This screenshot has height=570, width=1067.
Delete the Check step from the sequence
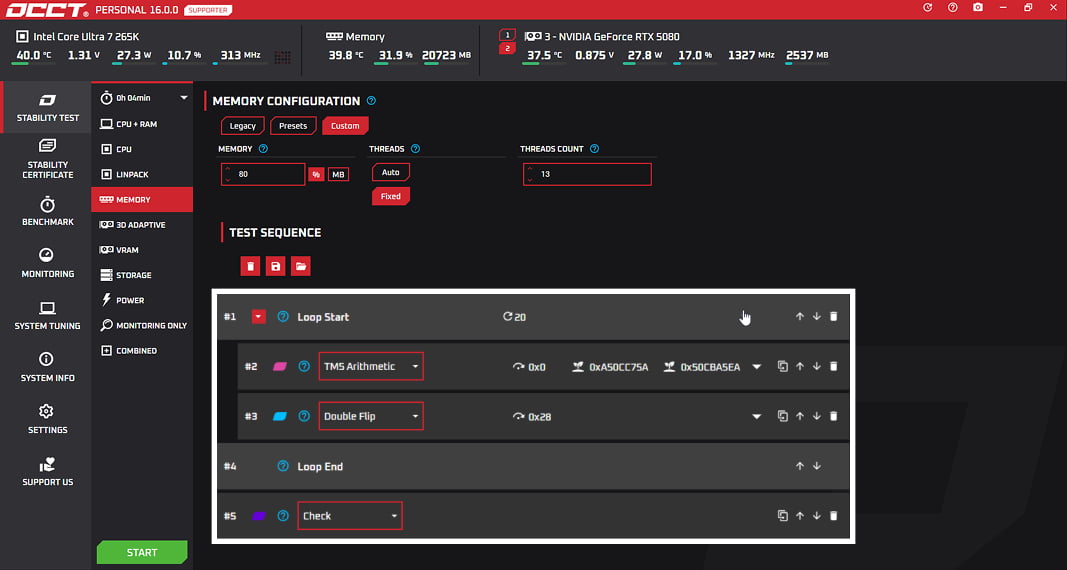point(834,516)
